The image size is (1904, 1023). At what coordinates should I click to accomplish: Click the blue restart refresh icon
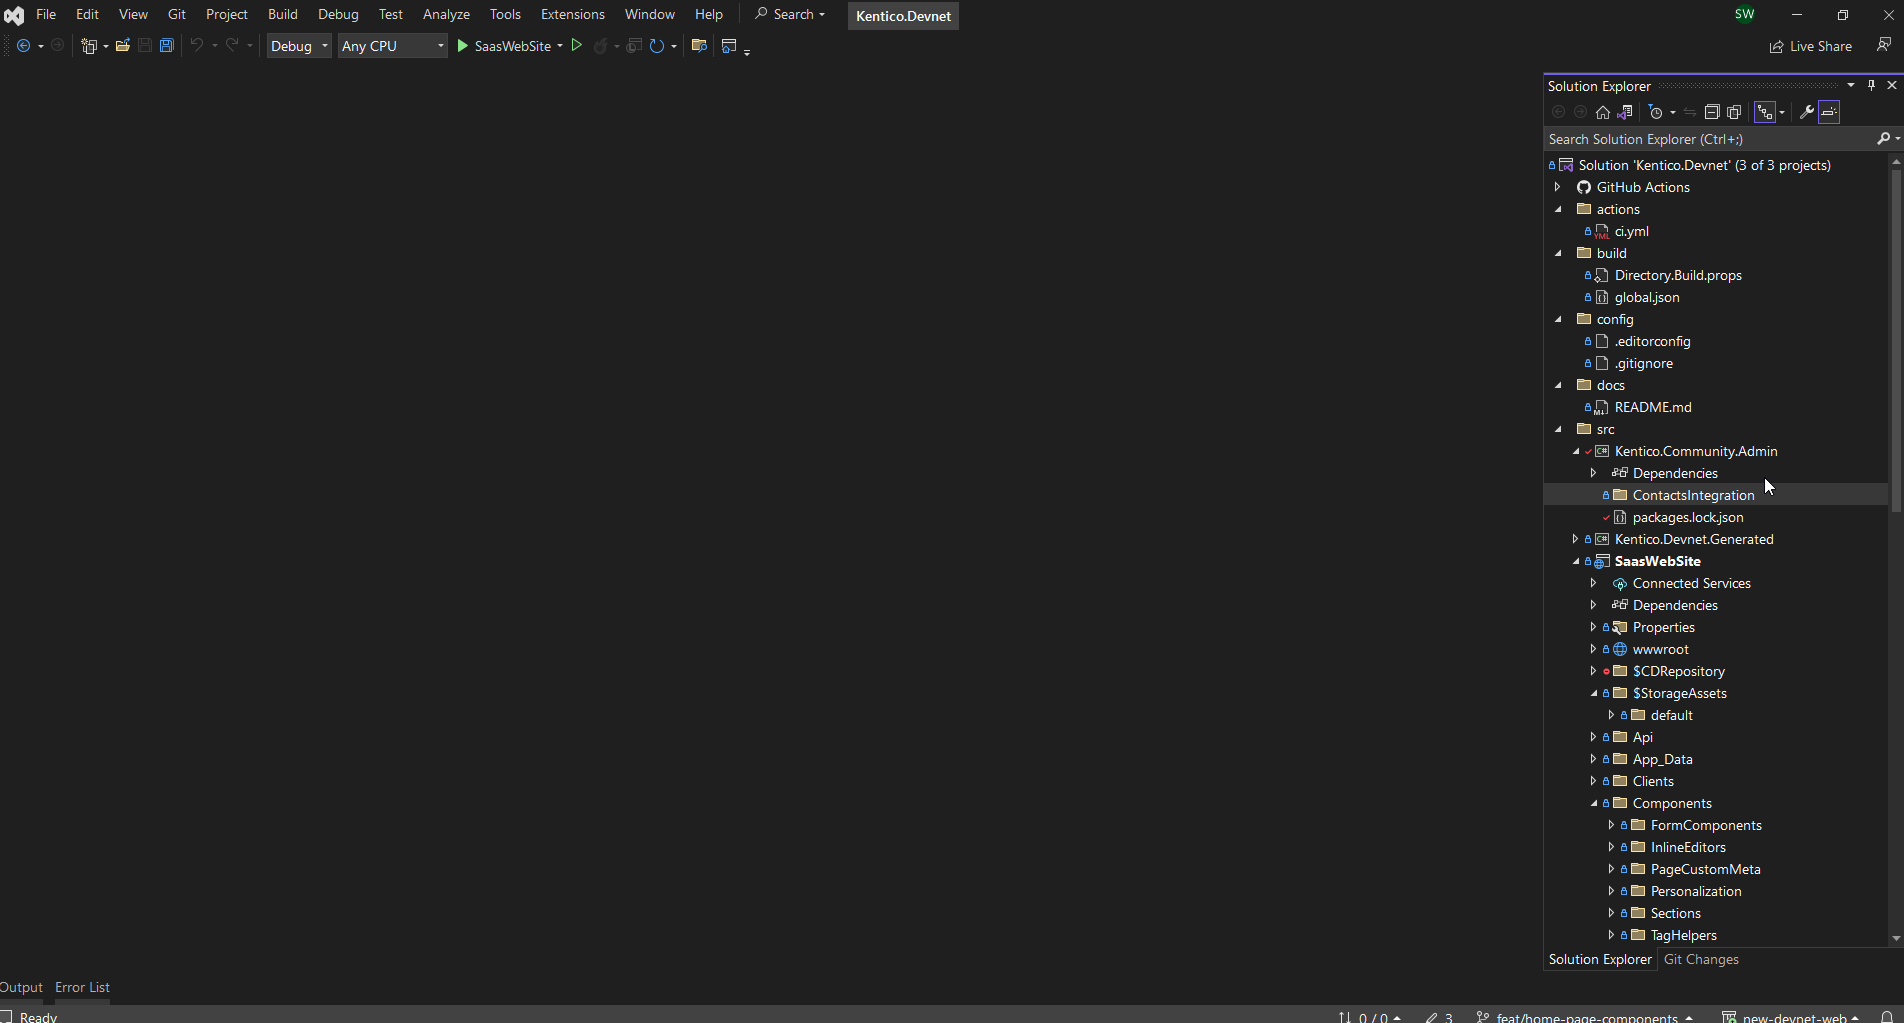coord(657,46)
